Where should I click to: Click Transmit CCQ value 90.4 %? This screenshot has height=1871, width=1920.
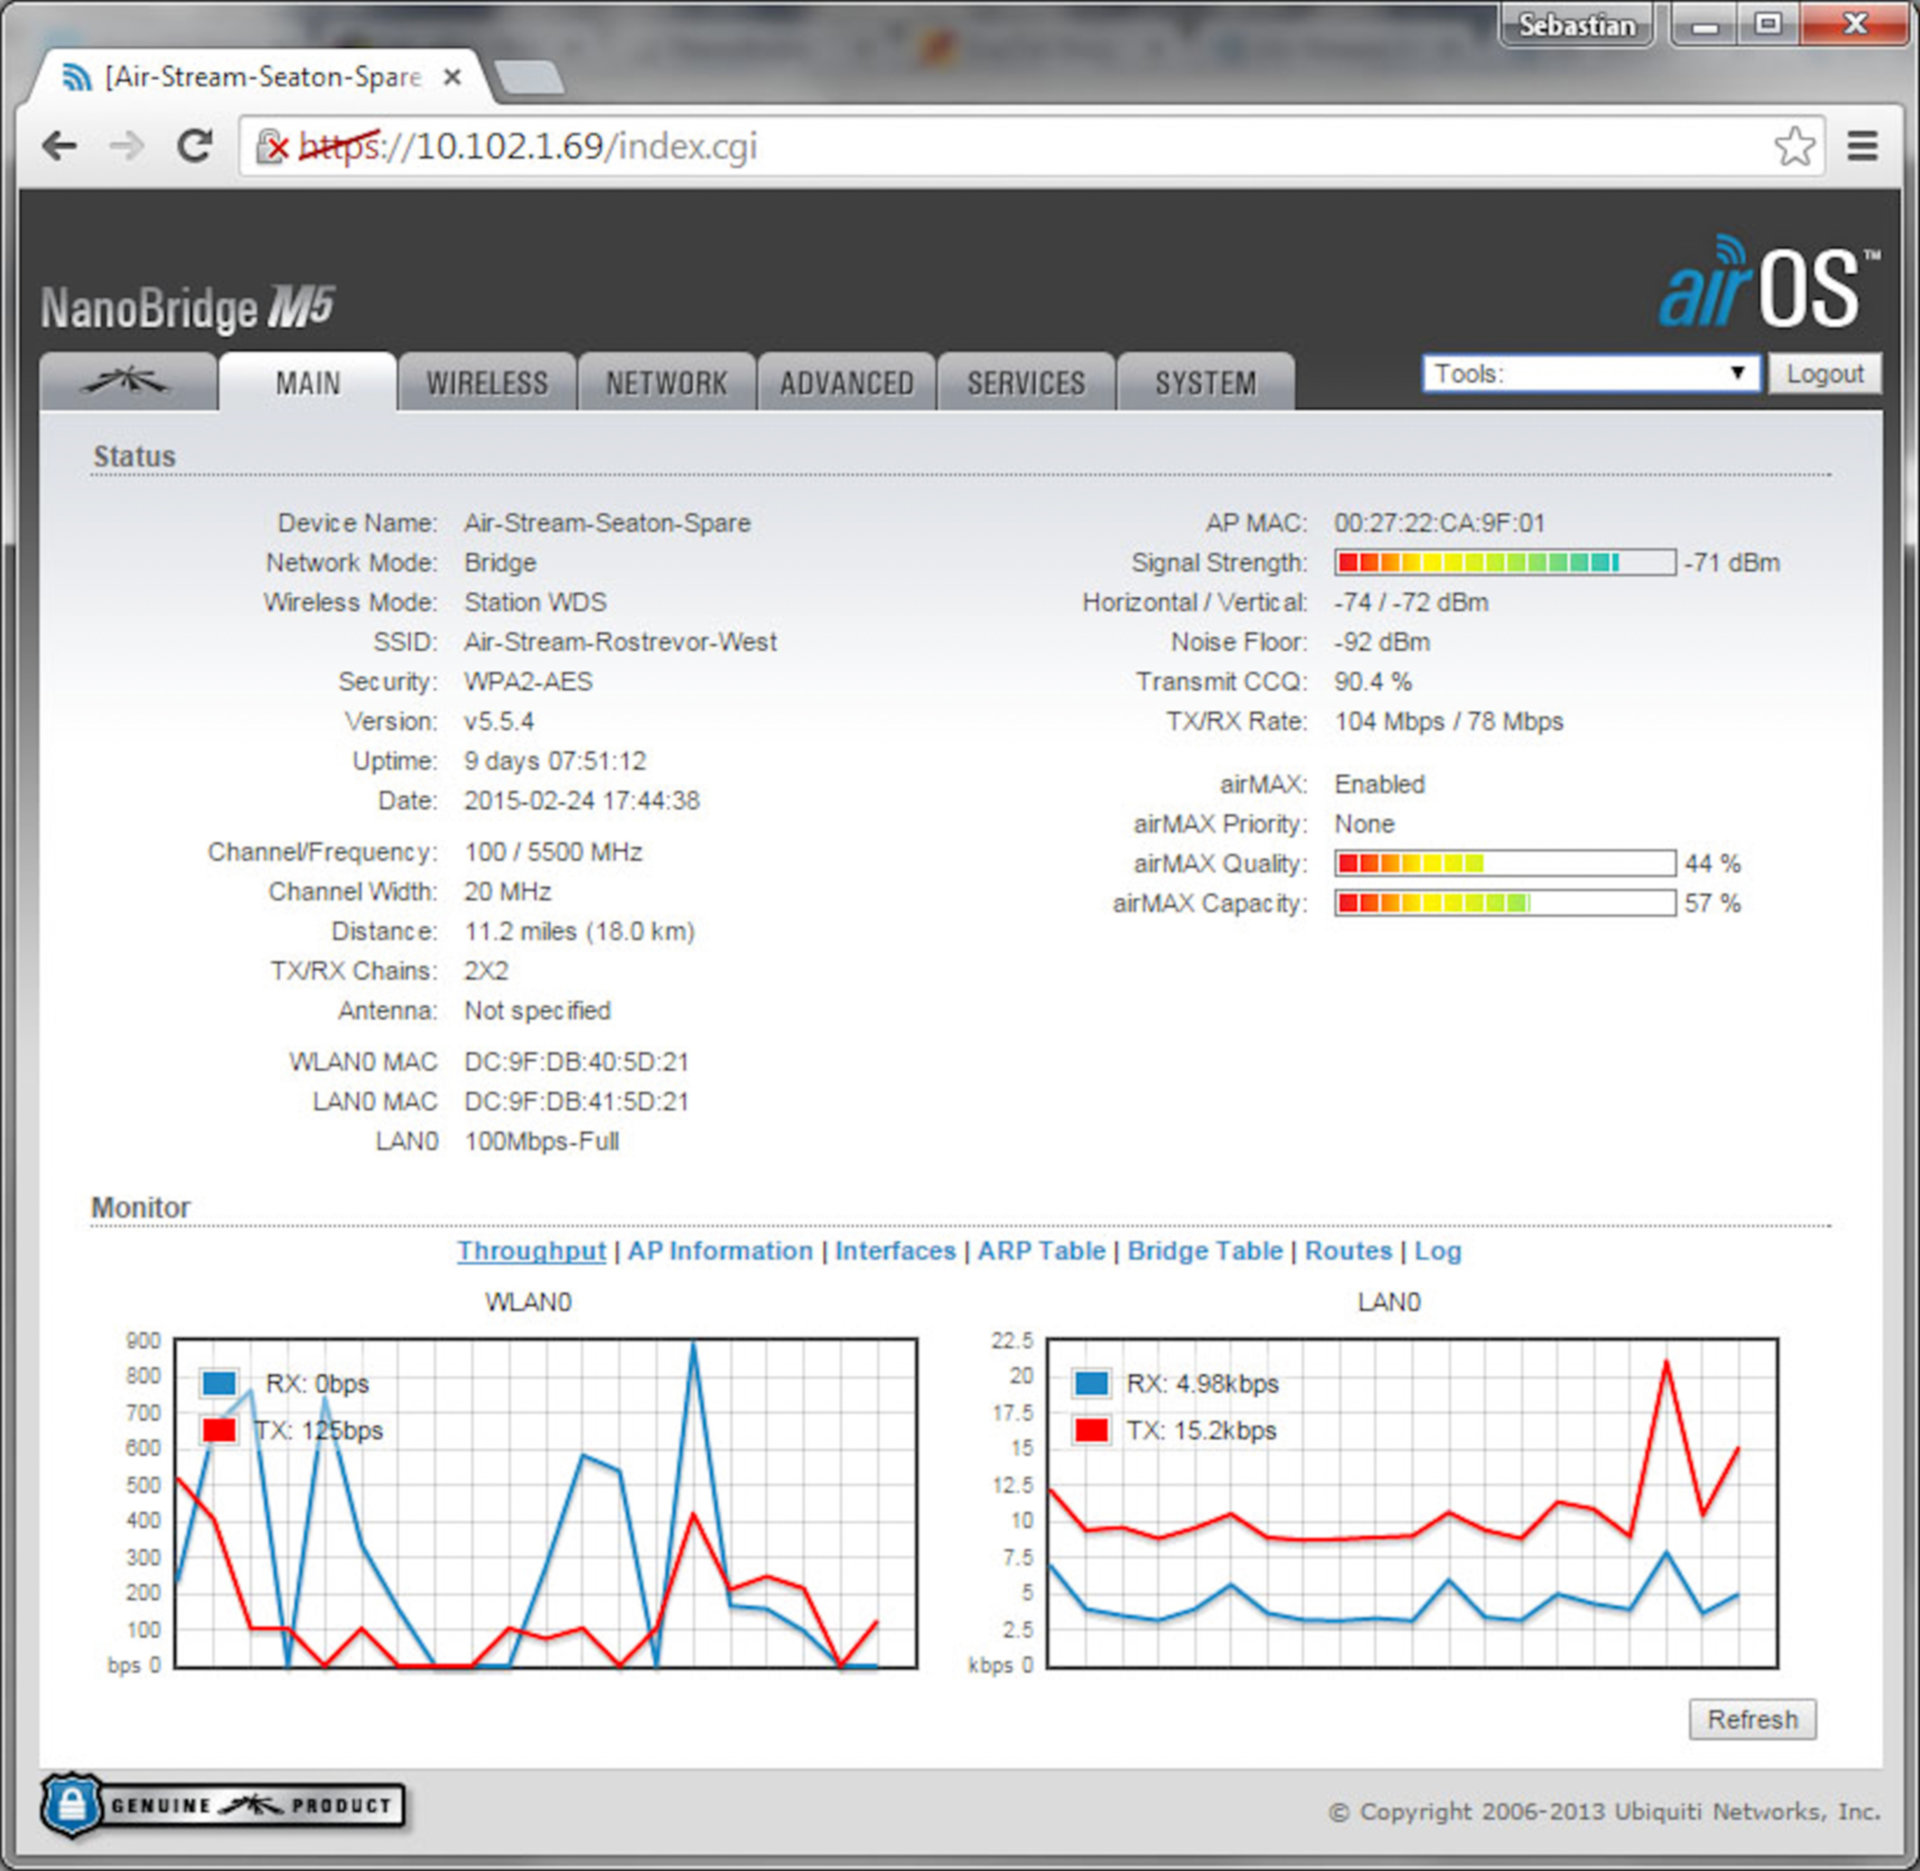[x=1373, y=682]
